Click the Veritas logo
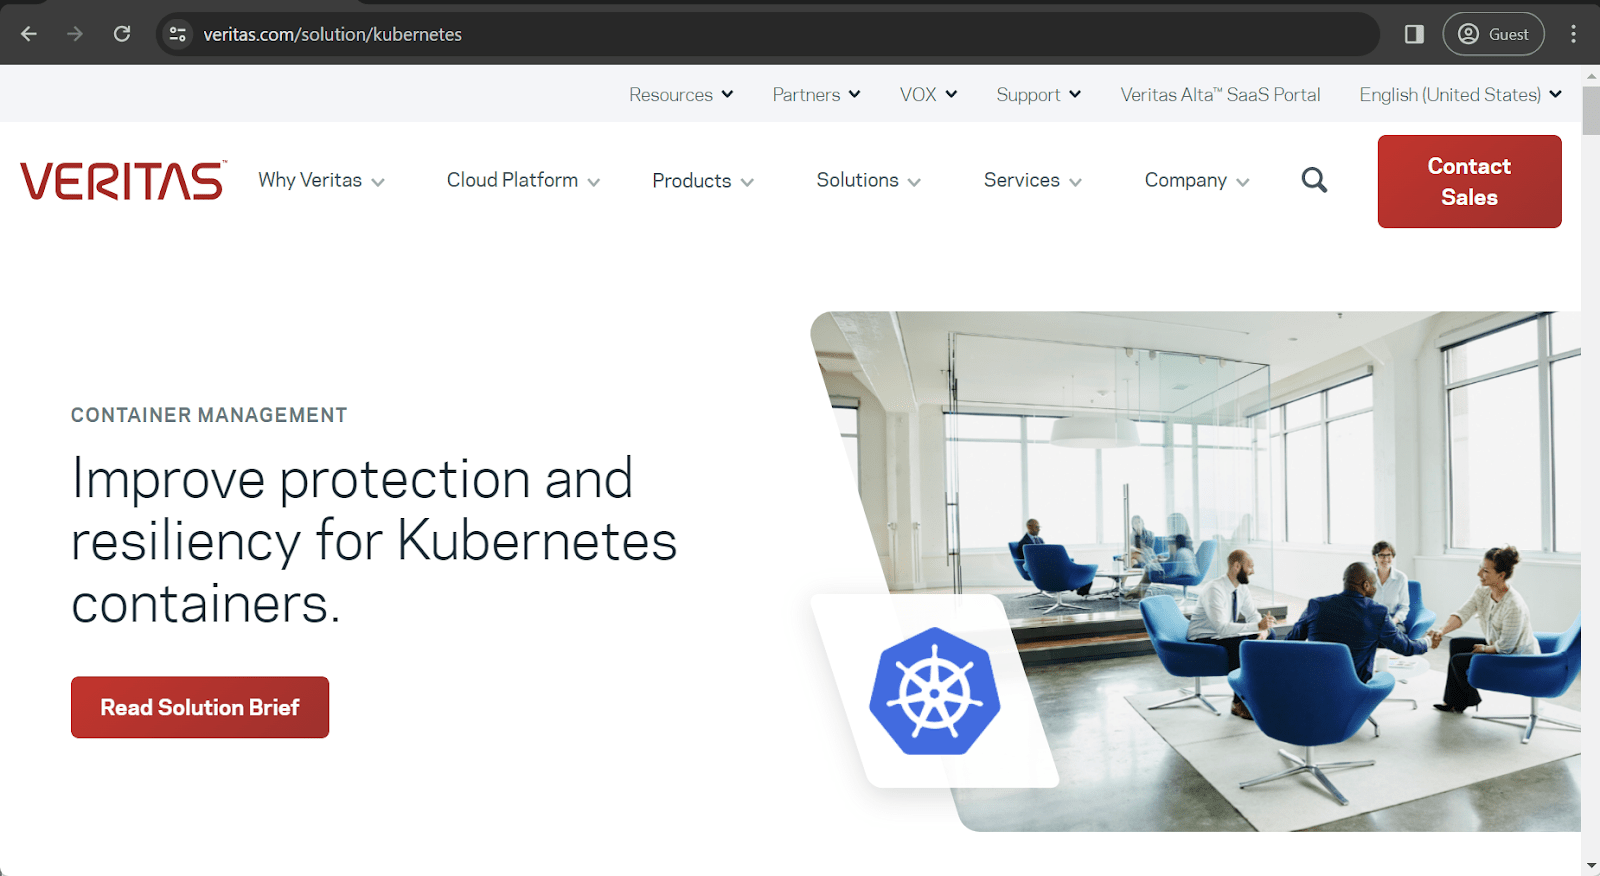 (x=123, y=181)
